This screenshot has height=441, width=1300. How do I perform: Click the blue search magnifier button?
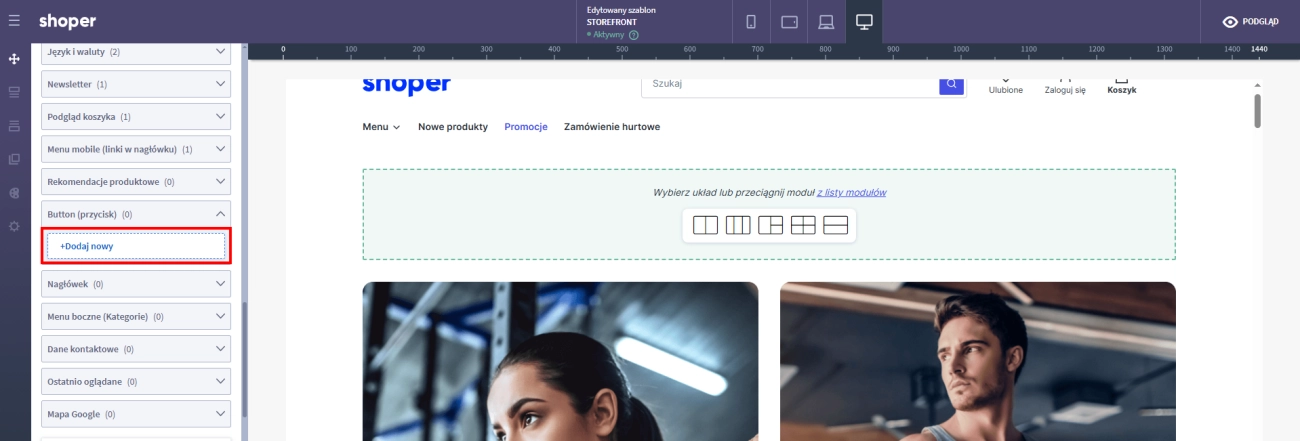pos(952,84)
